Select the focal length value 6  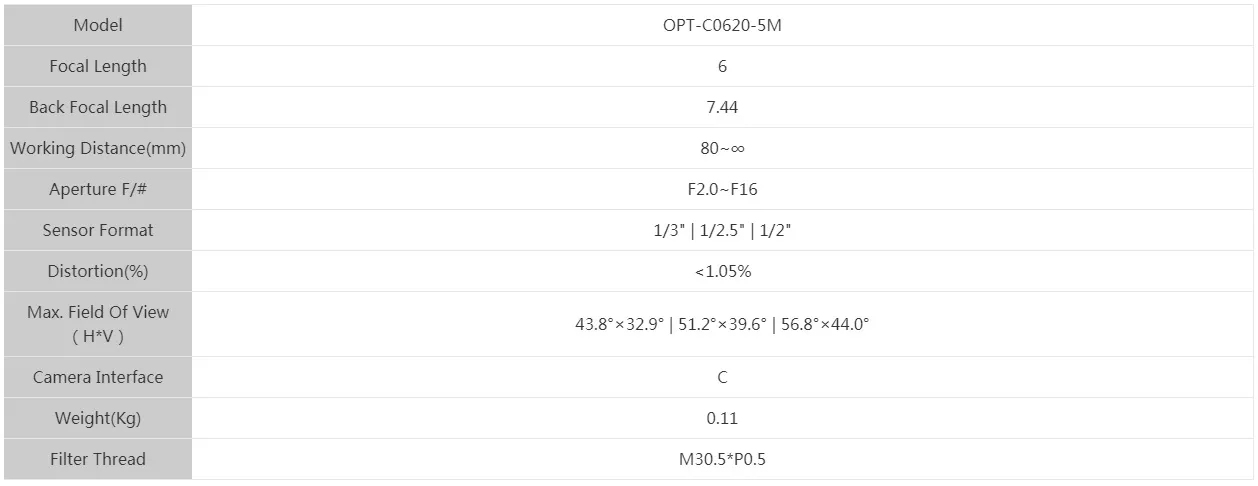722,66
